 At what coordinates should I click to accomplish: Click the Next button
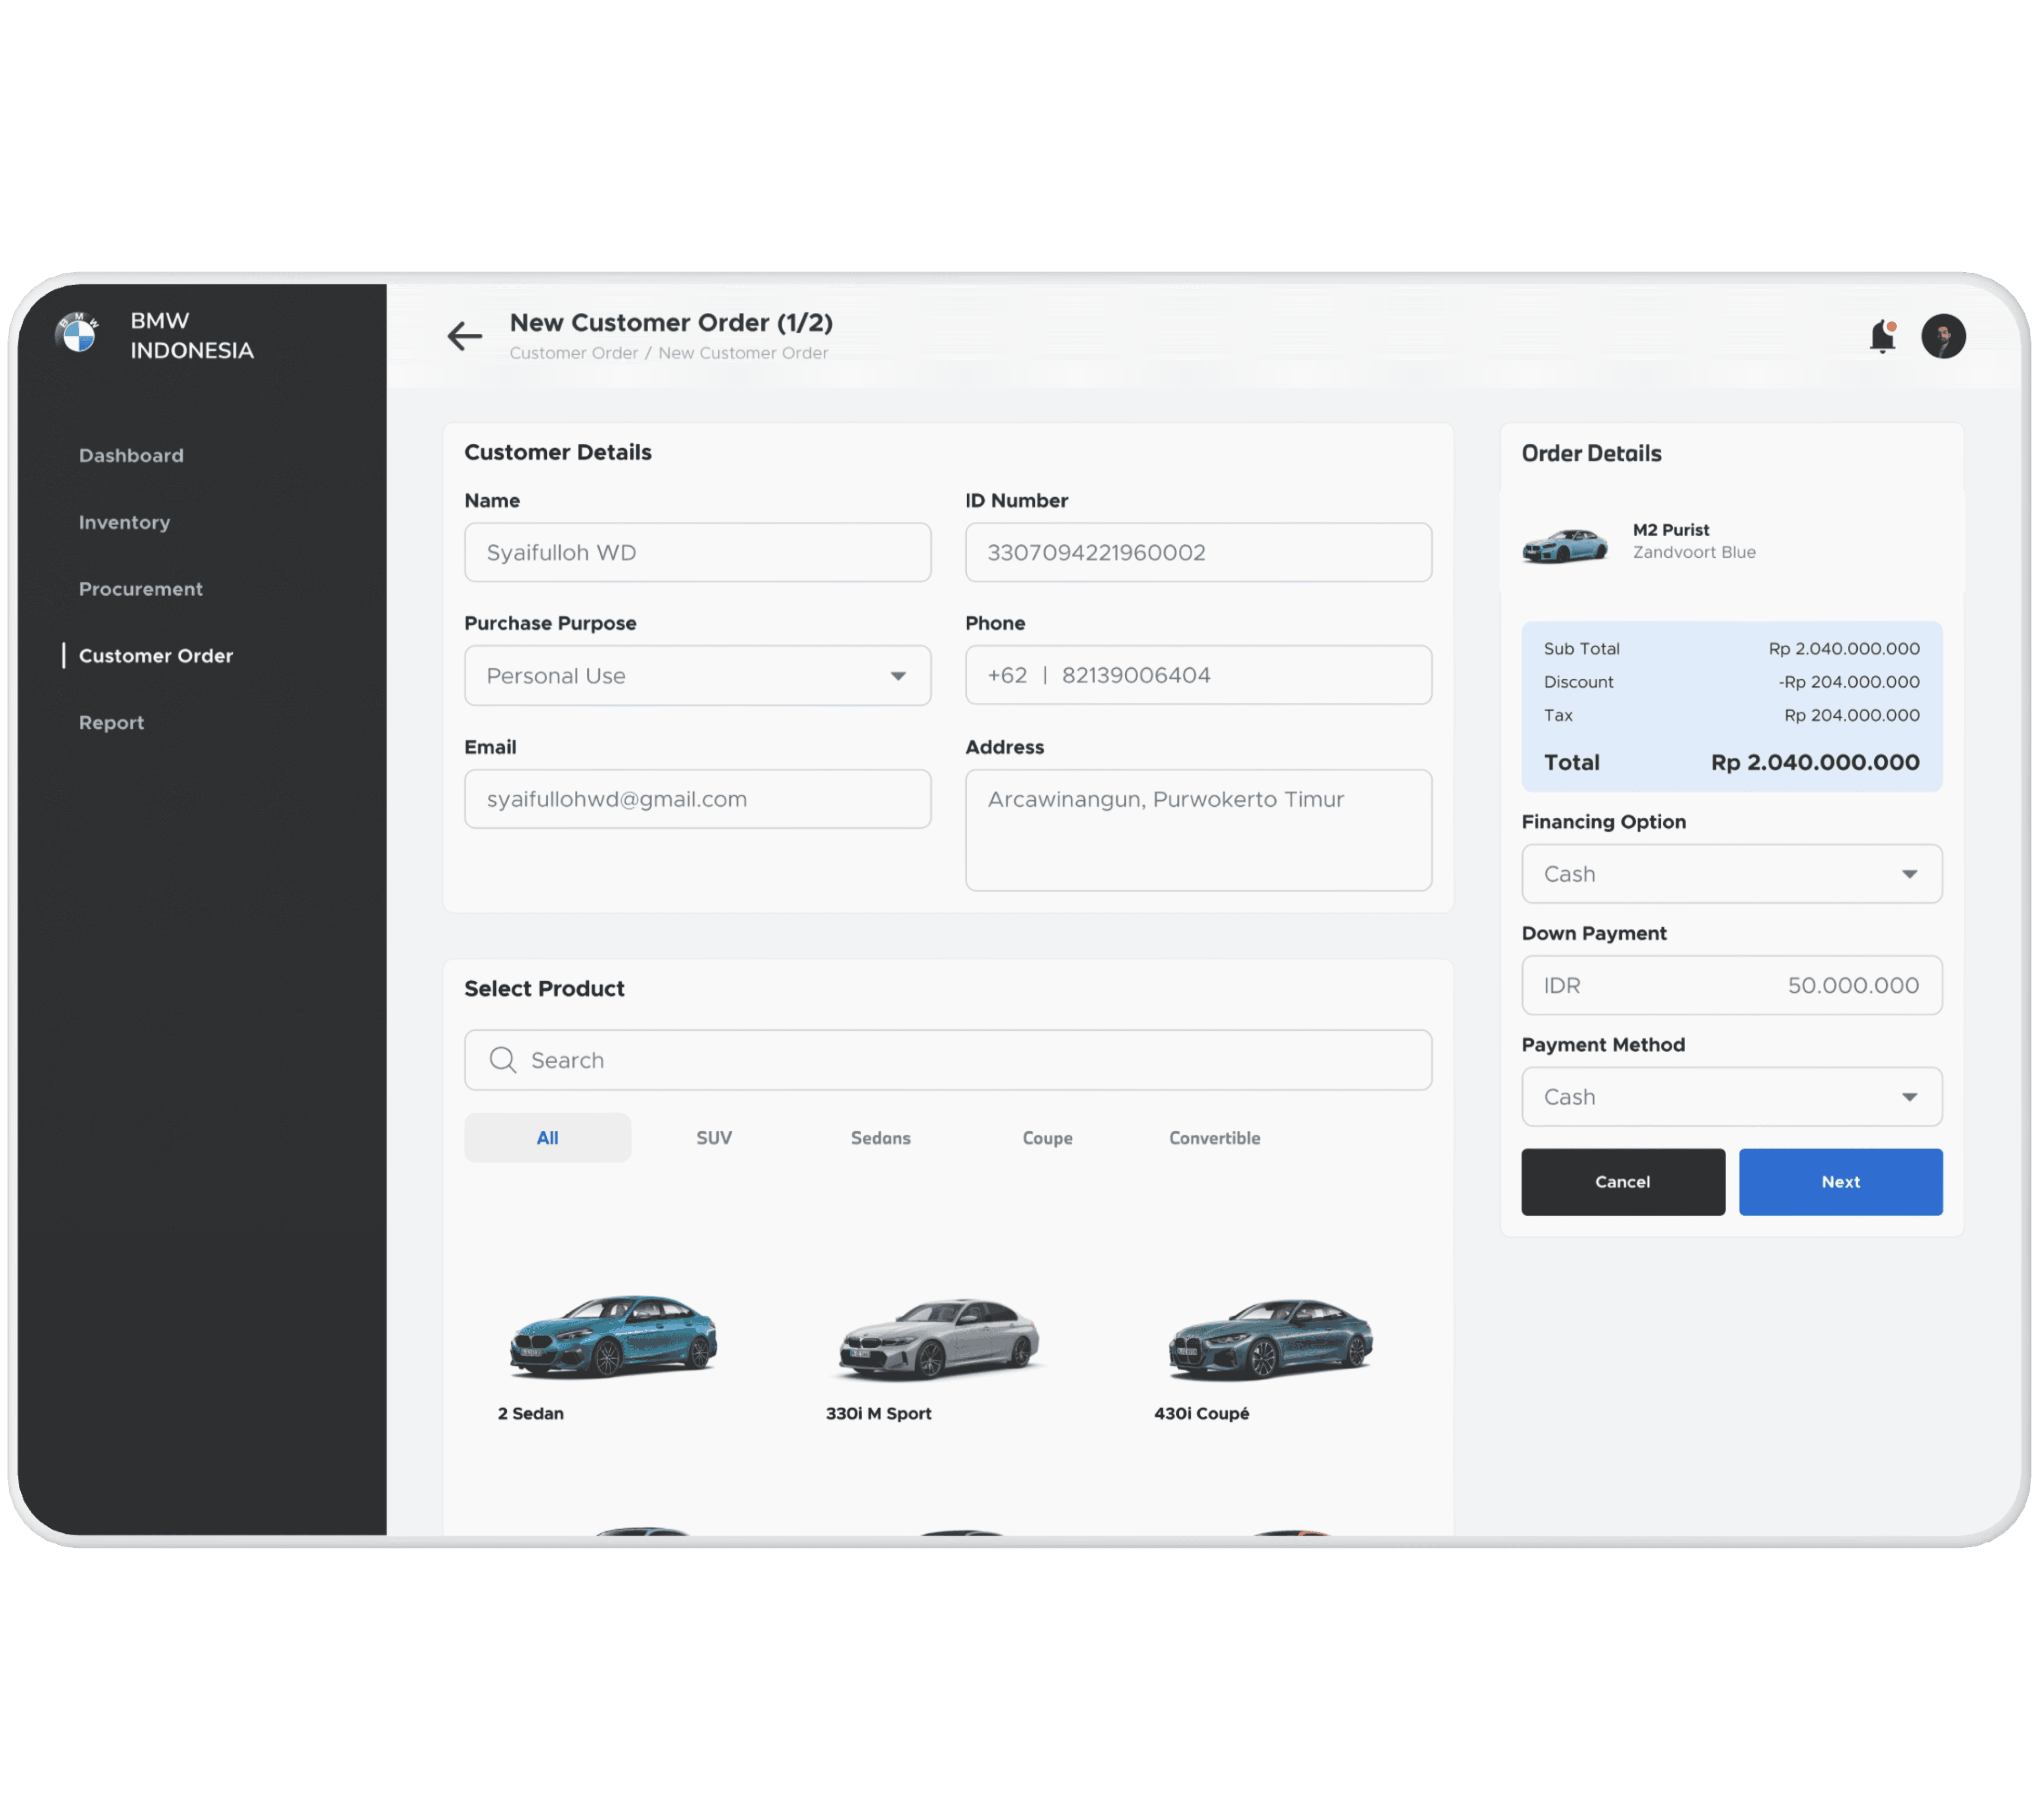[1840, 1182]
